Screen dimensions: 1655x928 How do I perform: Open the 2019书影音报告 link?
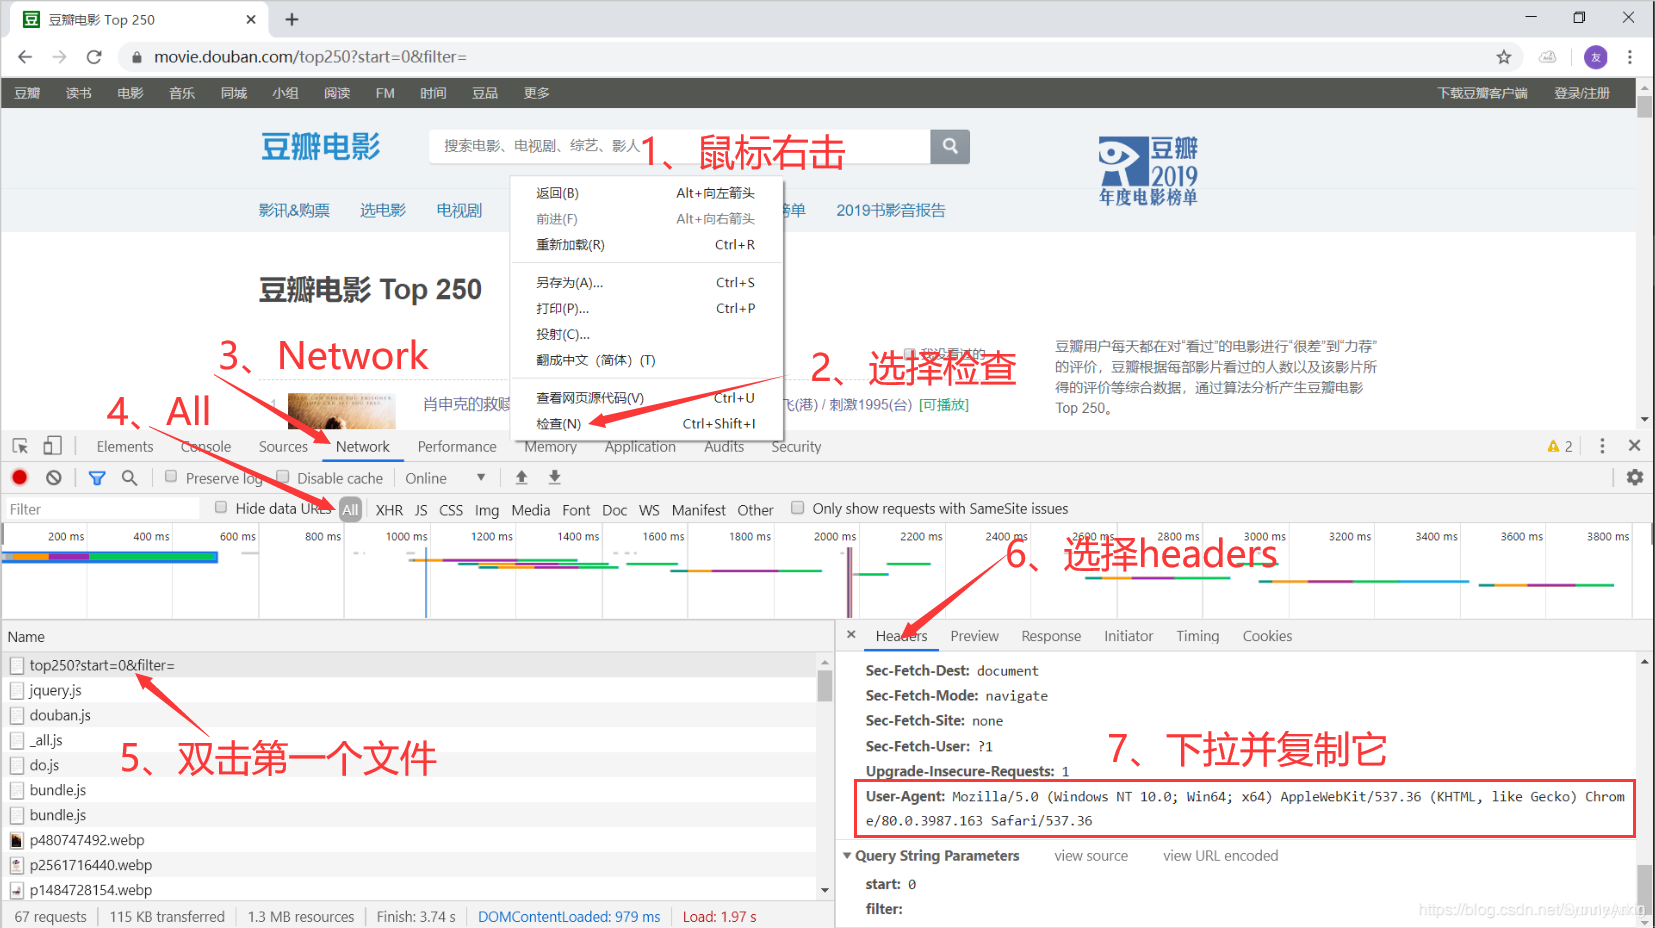point(891,210)
